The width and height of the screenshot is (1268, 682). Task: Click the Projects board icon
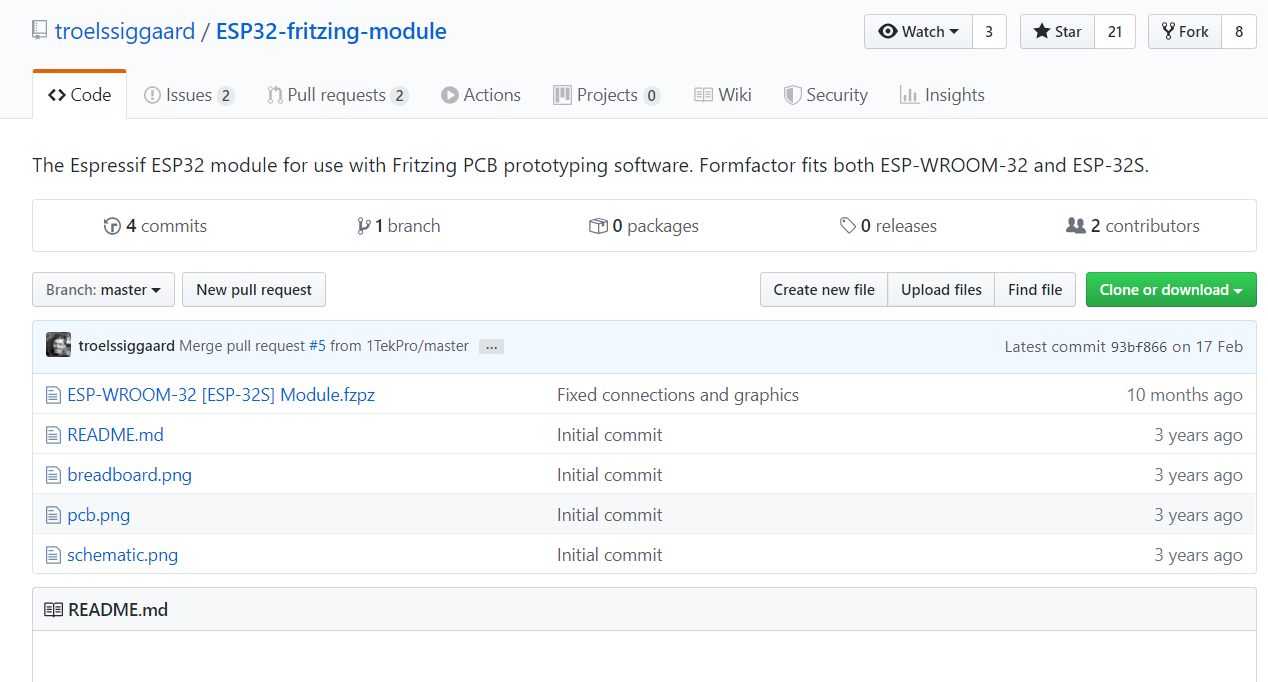tap(562, 95)
